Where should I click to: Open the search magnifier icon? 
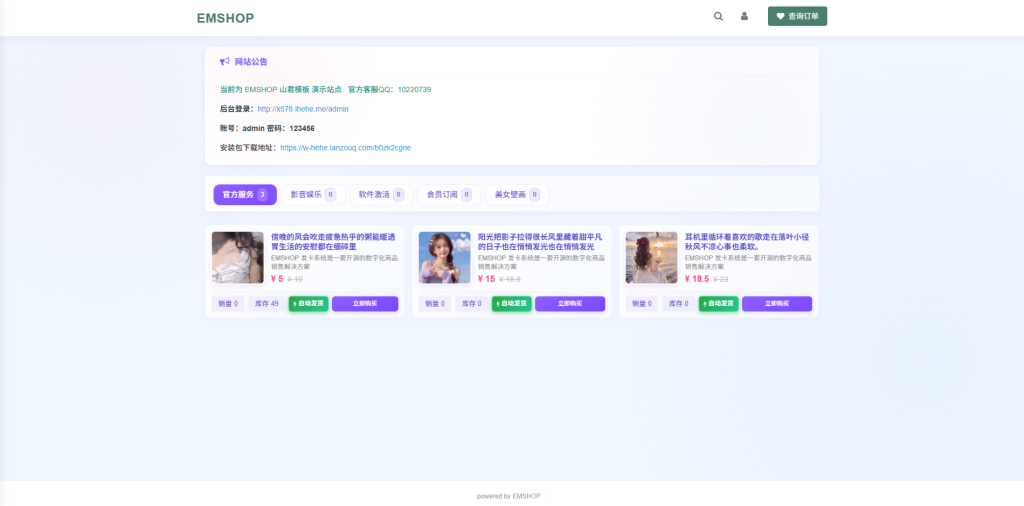point(718,16)
